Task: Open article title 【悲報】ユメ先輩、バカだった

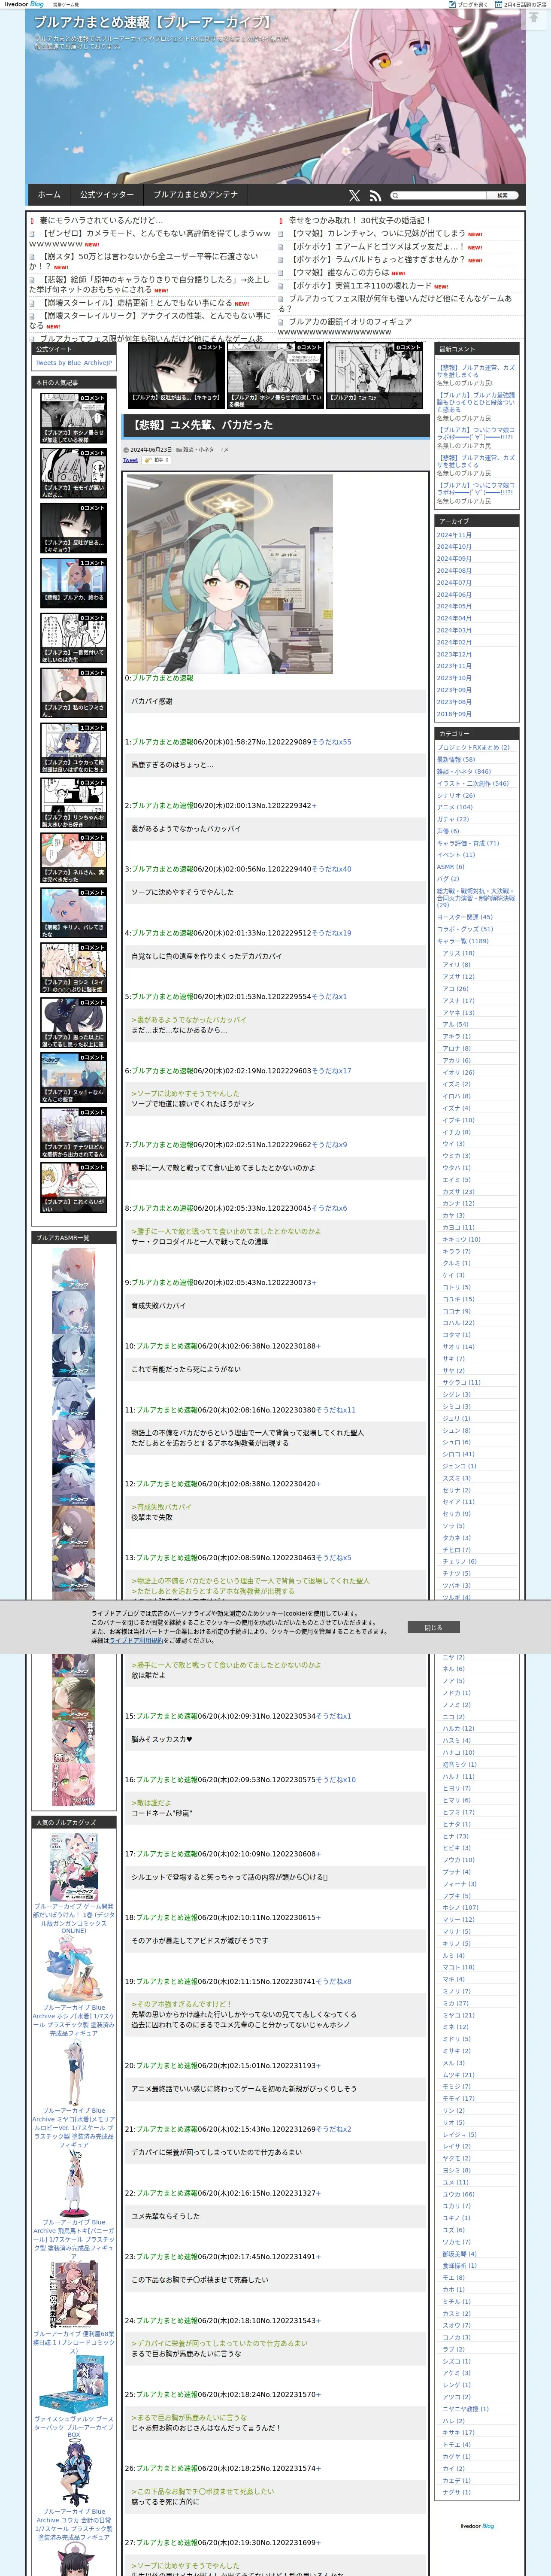Action: pyautogui.click(x=202, y=425)
